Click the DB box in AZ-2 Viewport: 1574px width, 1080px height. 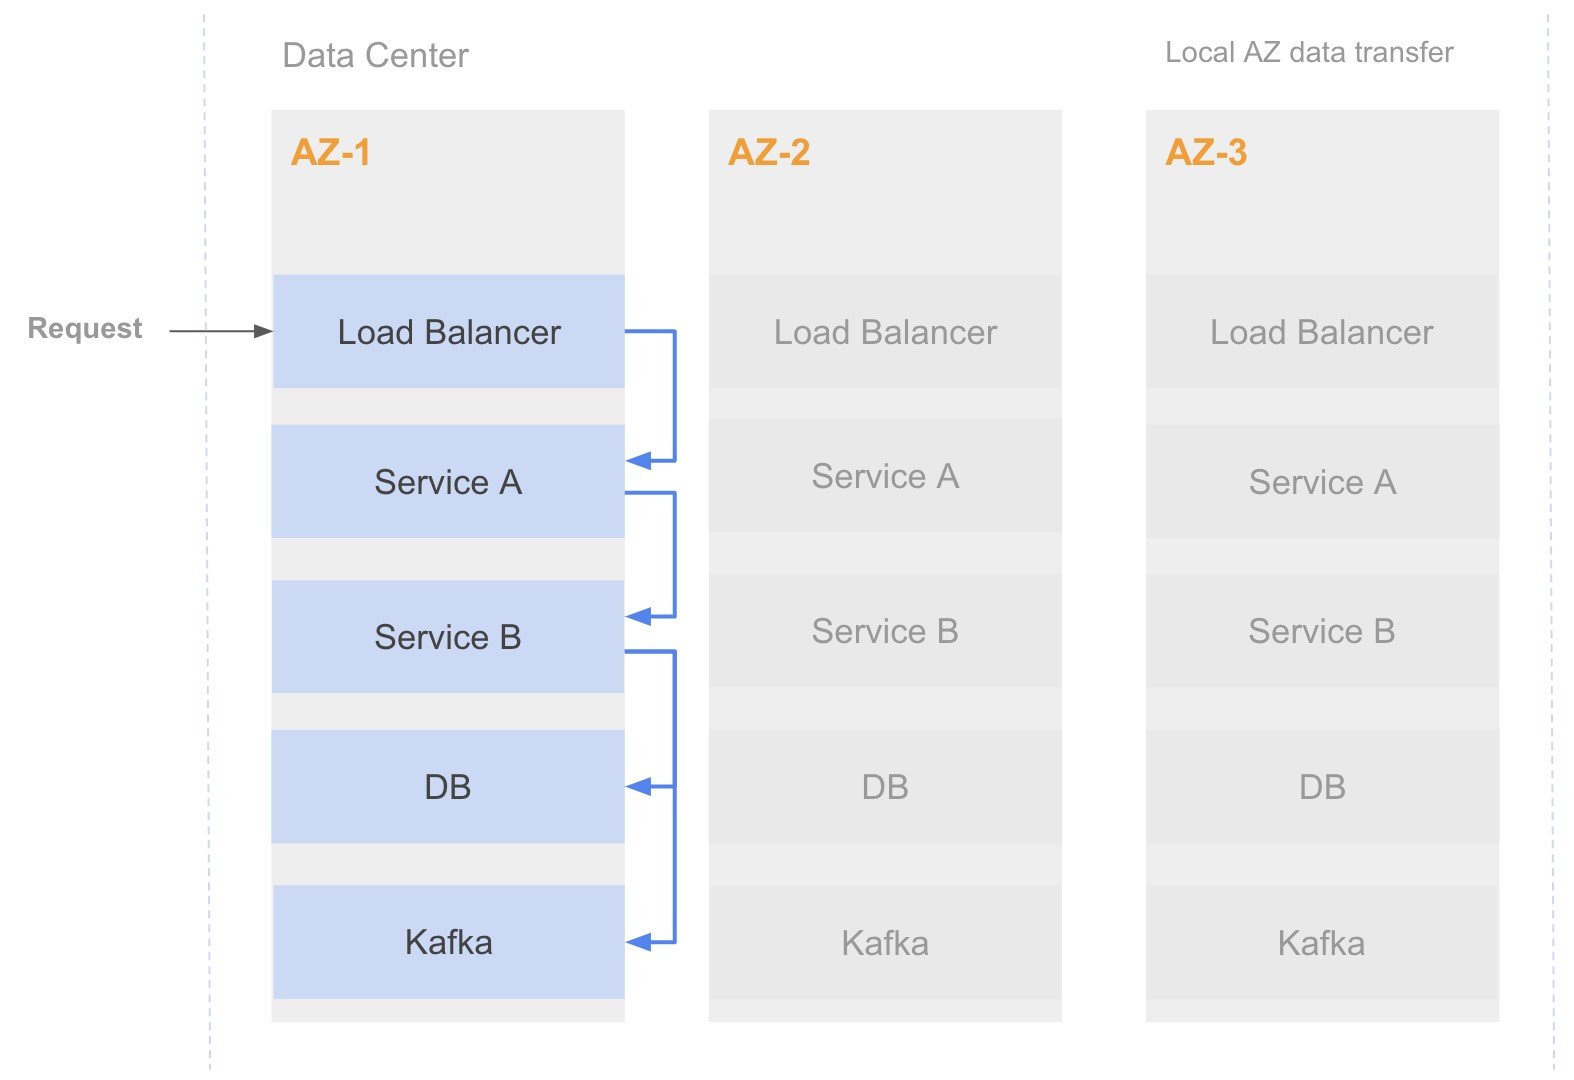(885, 786)
